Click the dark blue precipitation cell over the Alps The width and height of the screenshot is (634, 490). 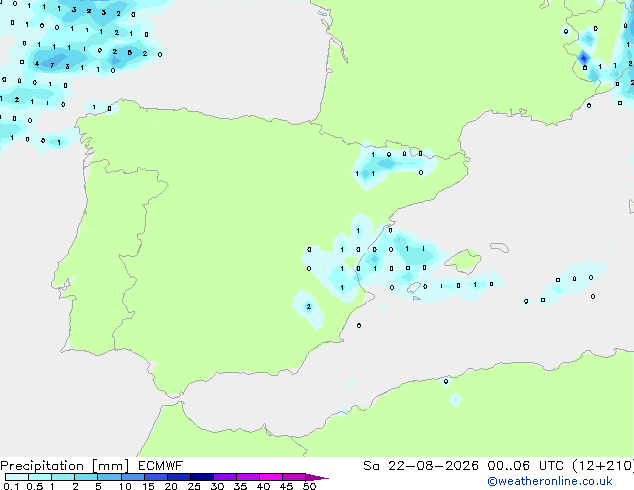coord(583,58)
